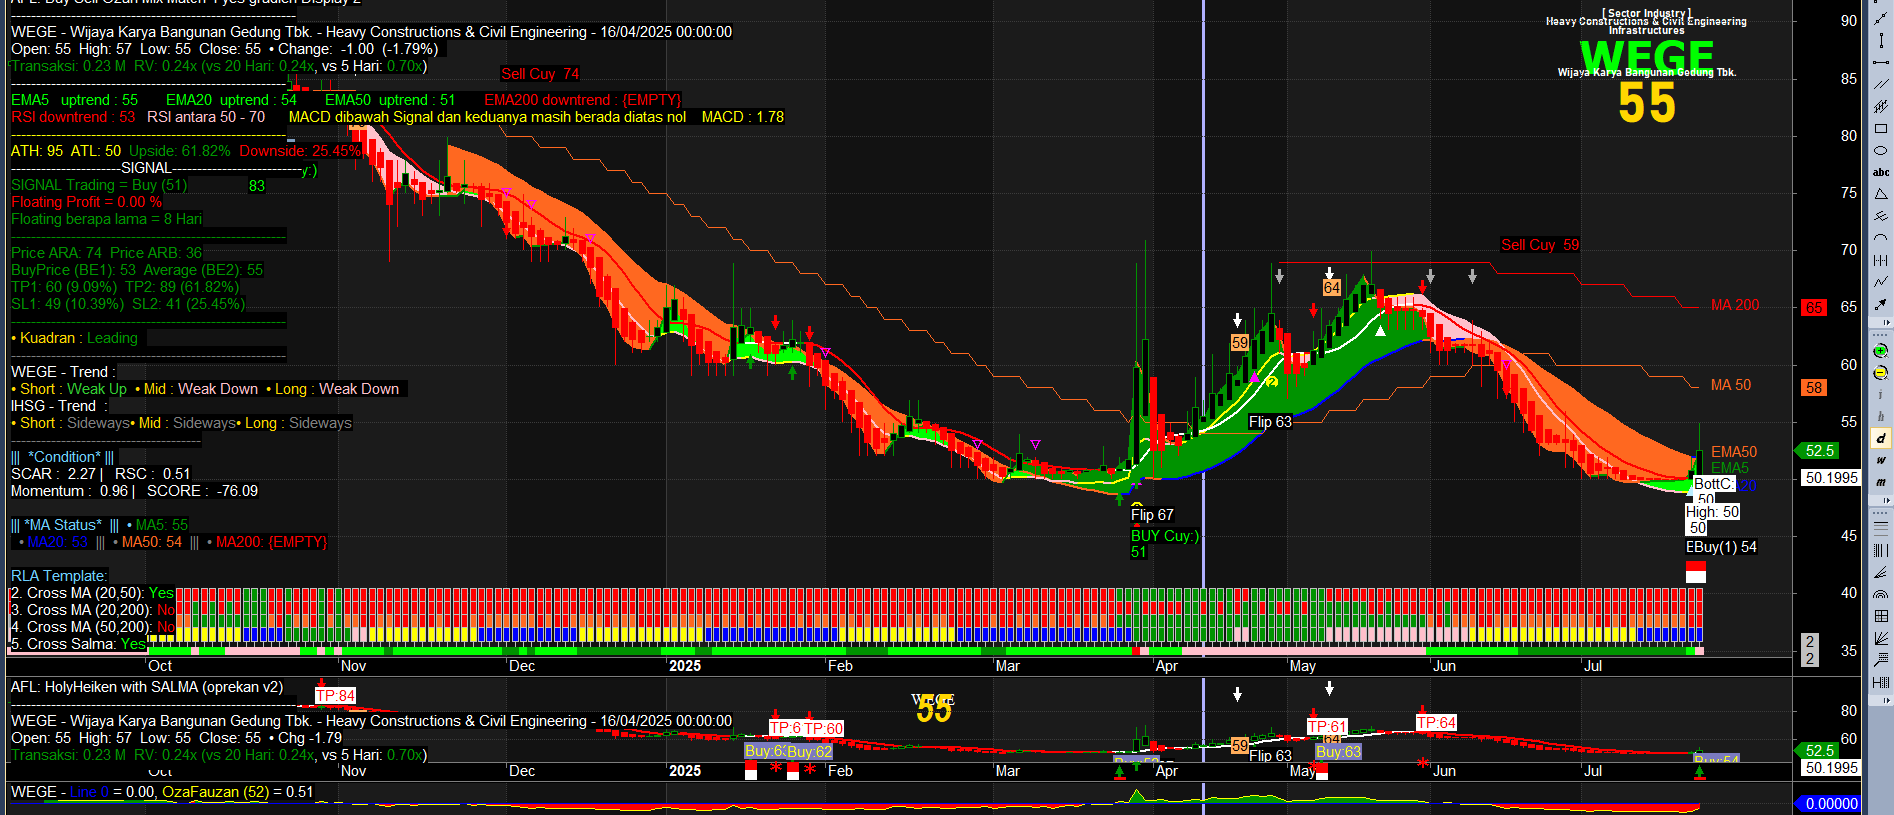Toggle the 'i' intraday interval button
Viewport: 1894px width, 815px height.
pos(1881,395)
